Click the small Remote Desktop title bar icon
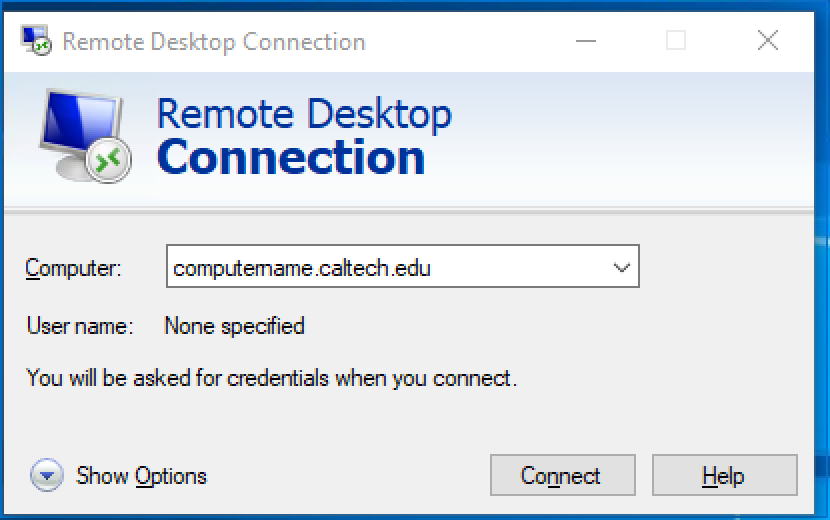The height and width of the screenshot is (520, 830). point(37,42)
